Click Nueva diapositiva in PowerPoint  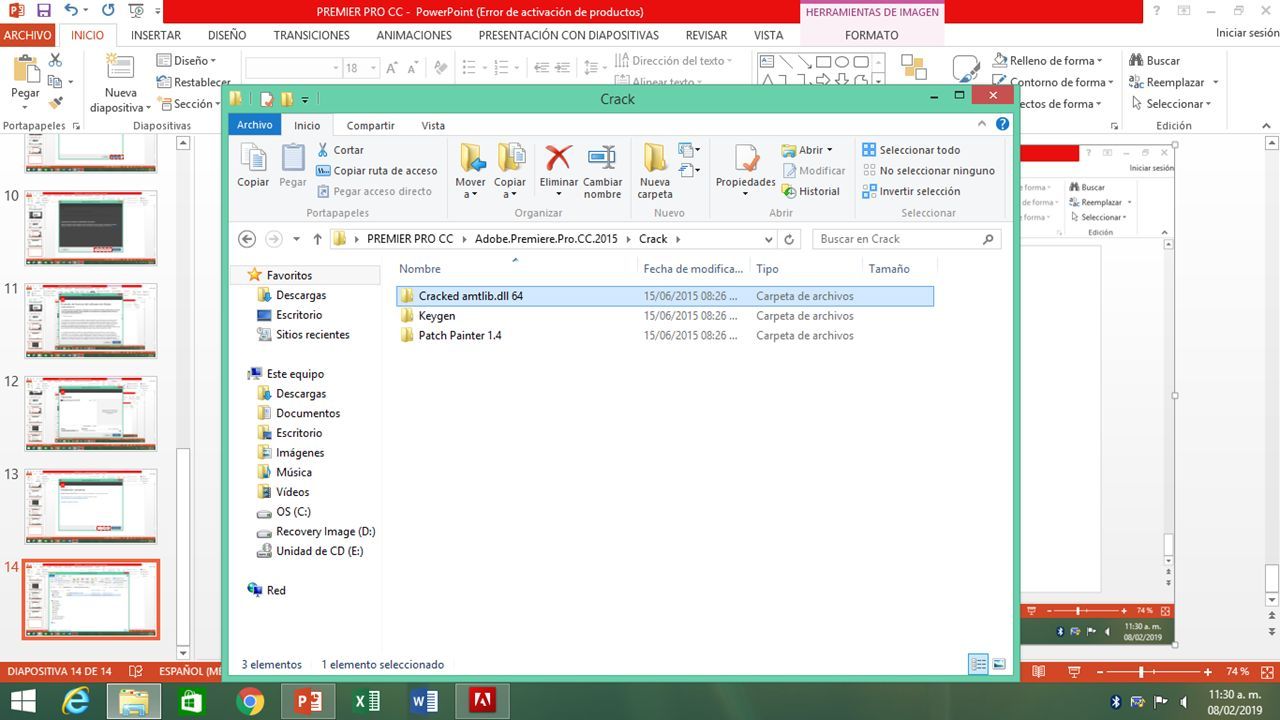pyautogui.click(x=120, y=83)
